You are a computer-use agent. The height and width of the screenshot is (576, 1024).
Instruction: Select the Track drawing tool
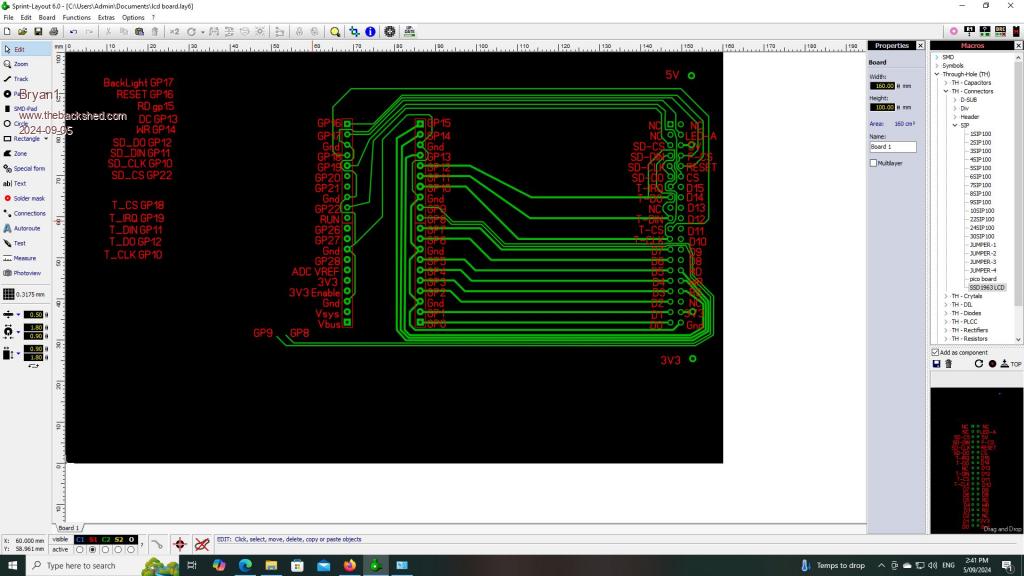[x=20, y=78]
